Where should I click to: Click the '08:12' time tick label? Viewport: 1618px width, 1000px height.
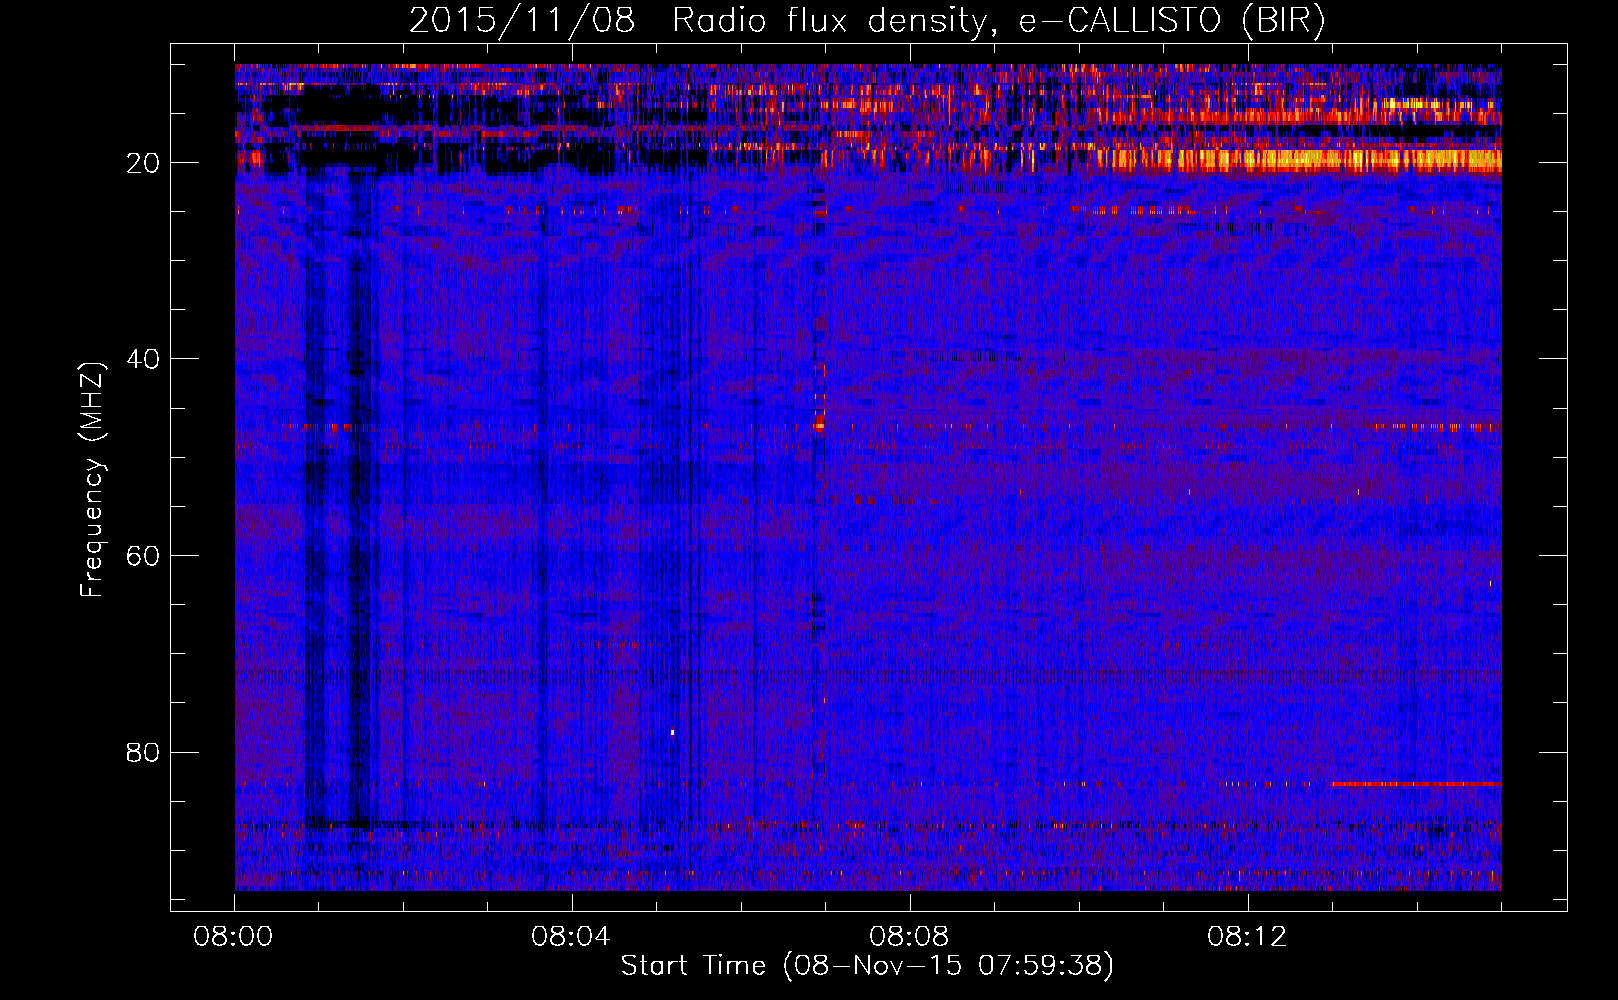point(1247,937)
